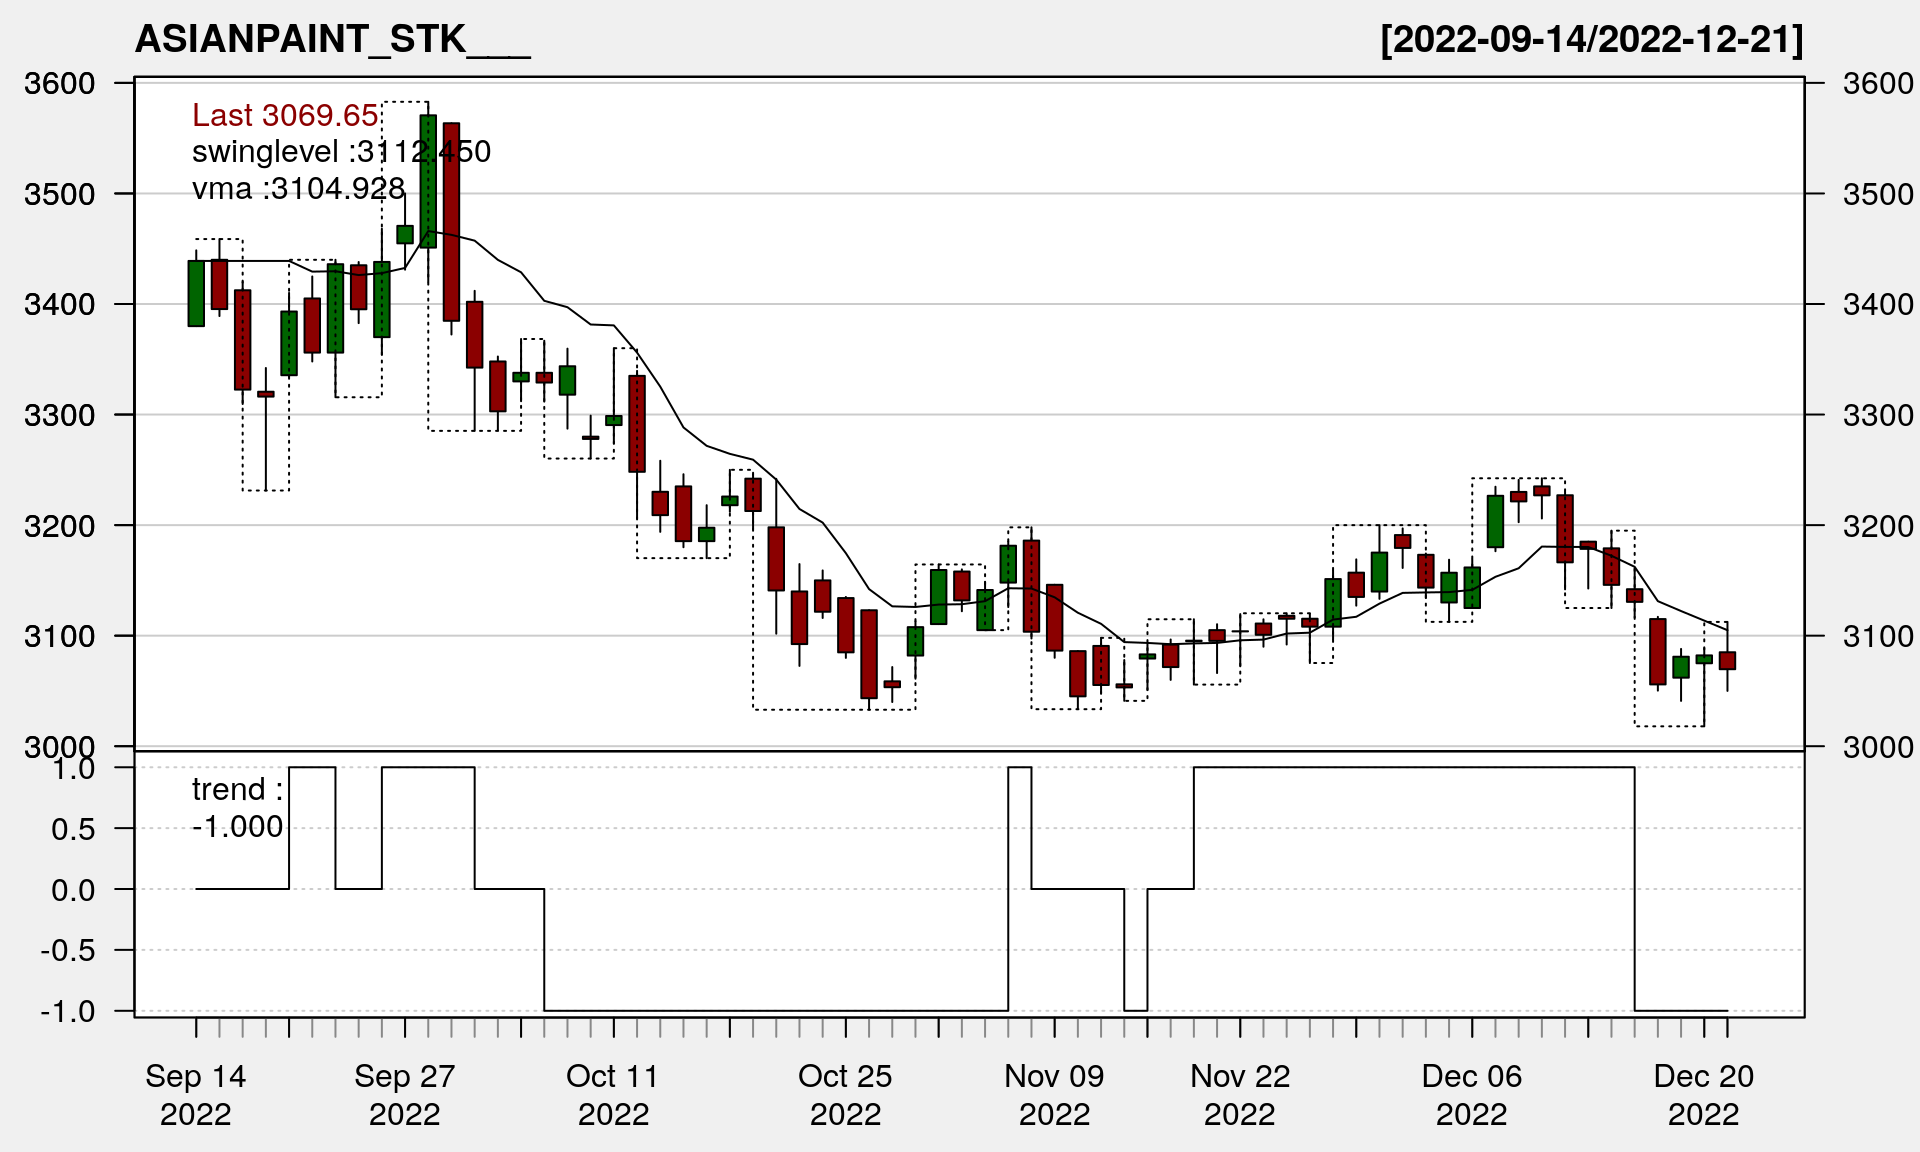The image size is (1920, 1152).
Task: Click the Sep 27 2022 axis label
Action: [x=404, y=1094]
